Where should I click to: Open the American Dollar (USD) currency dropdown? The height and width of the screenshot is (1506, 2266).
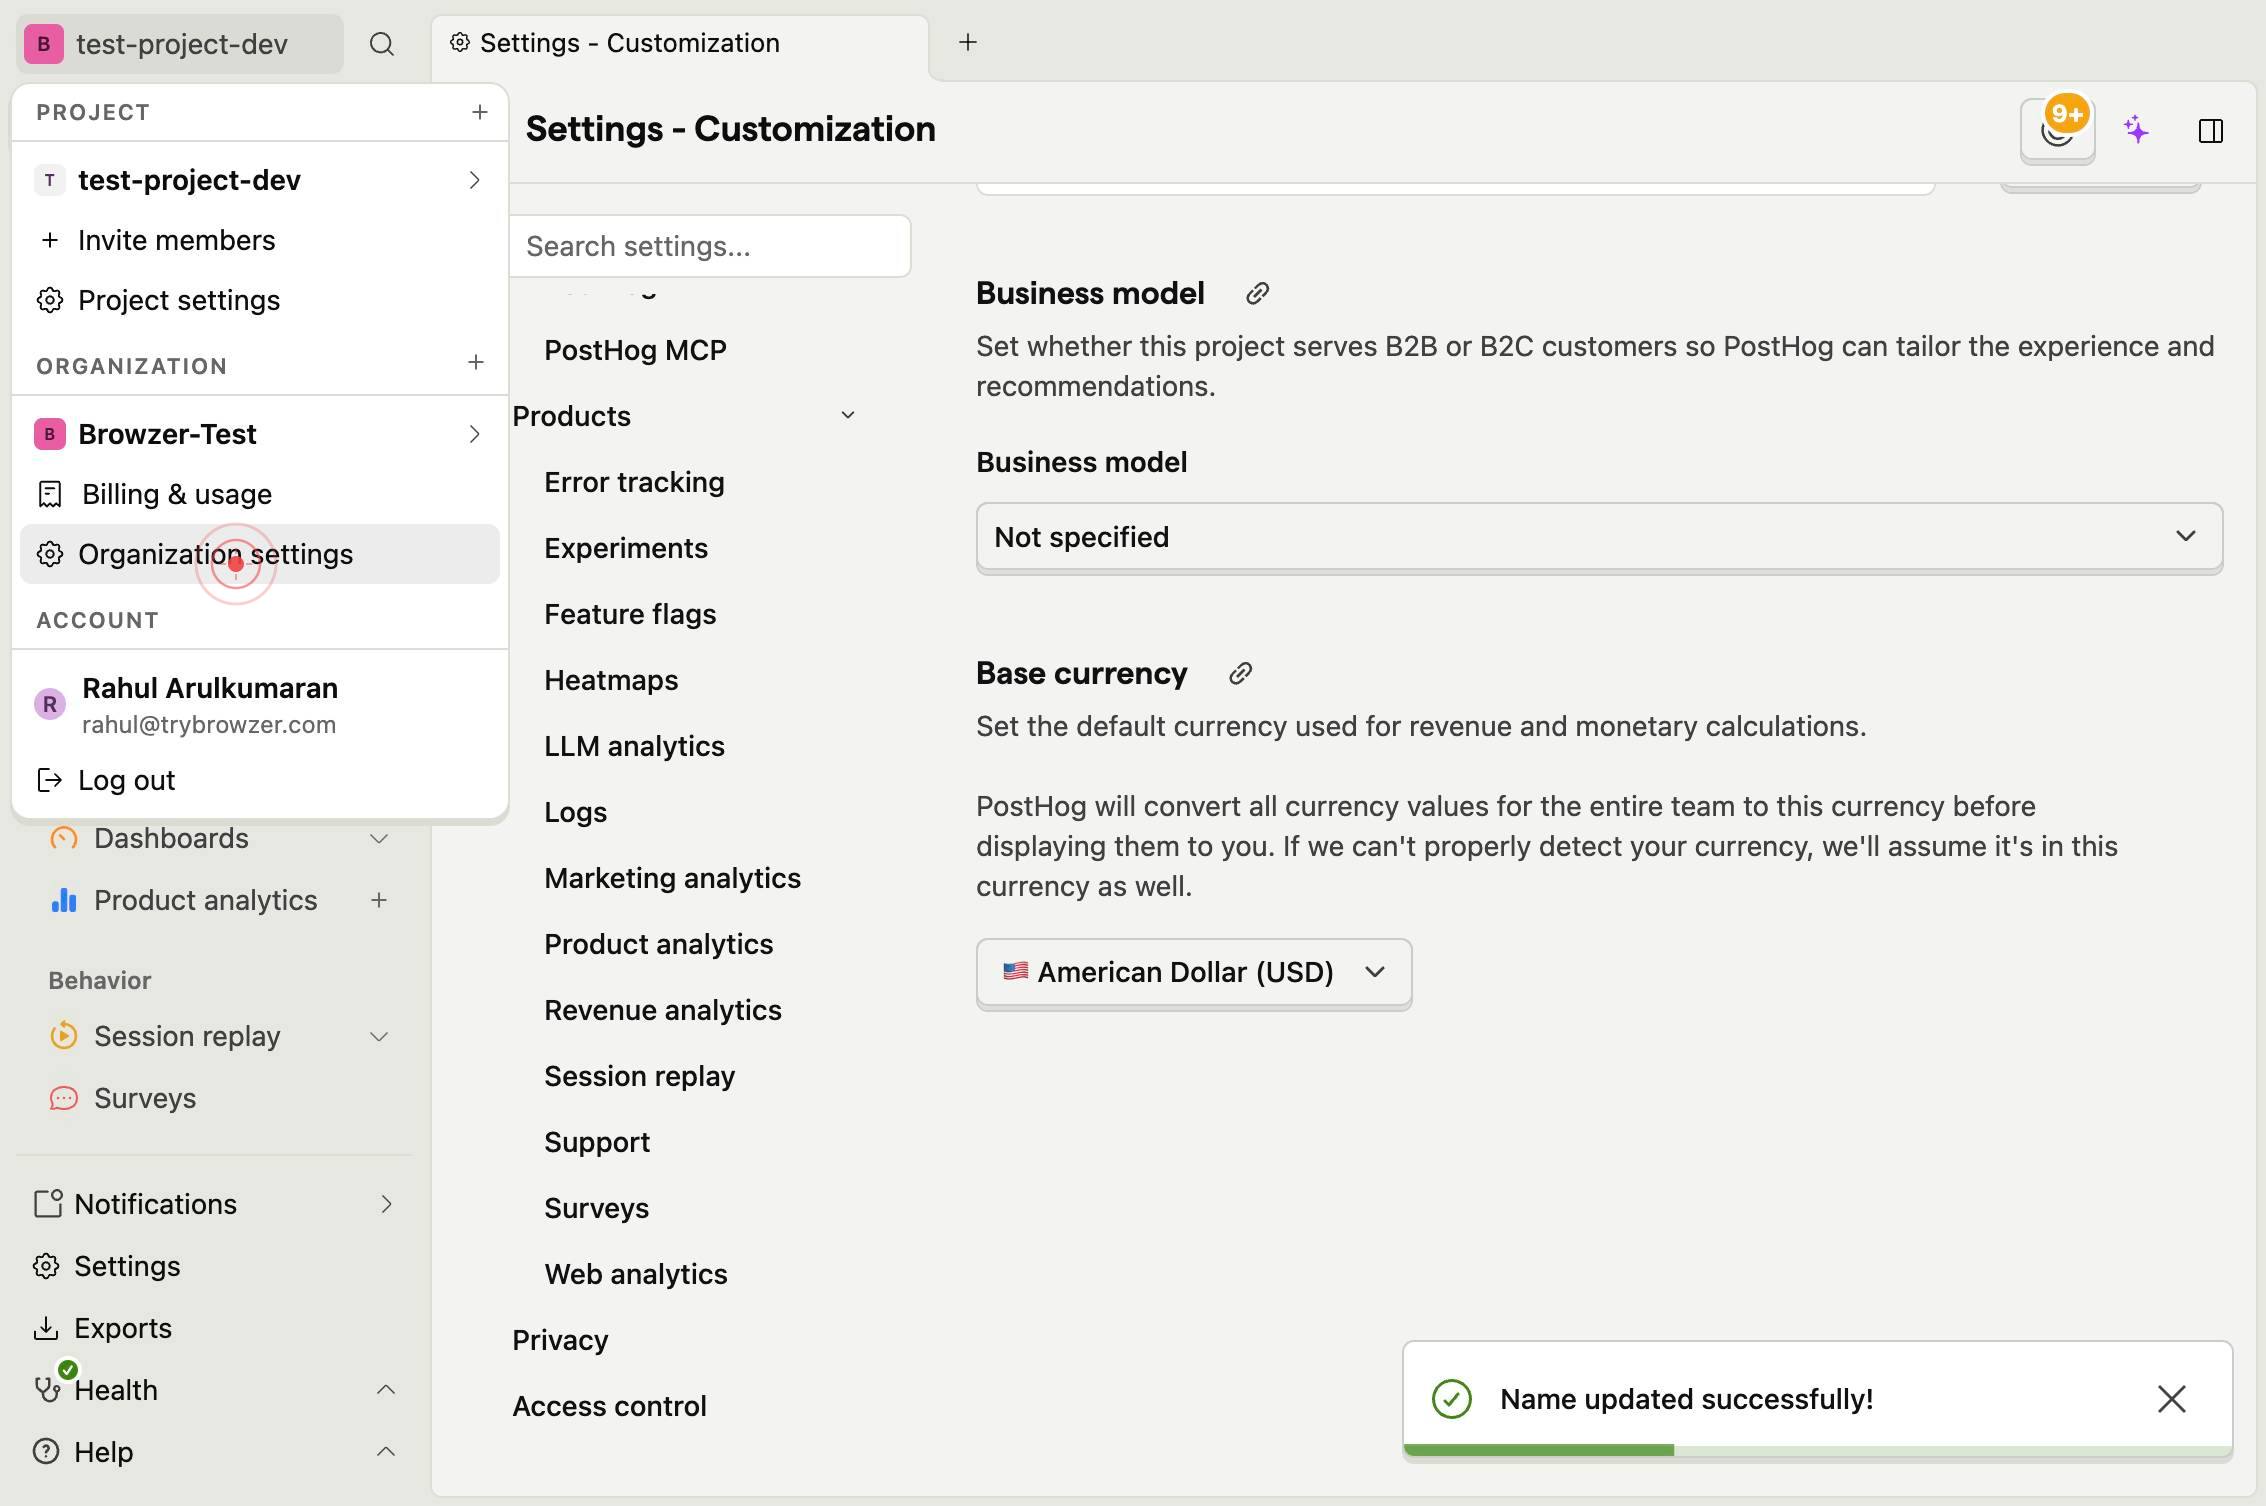click(1194, 973)
